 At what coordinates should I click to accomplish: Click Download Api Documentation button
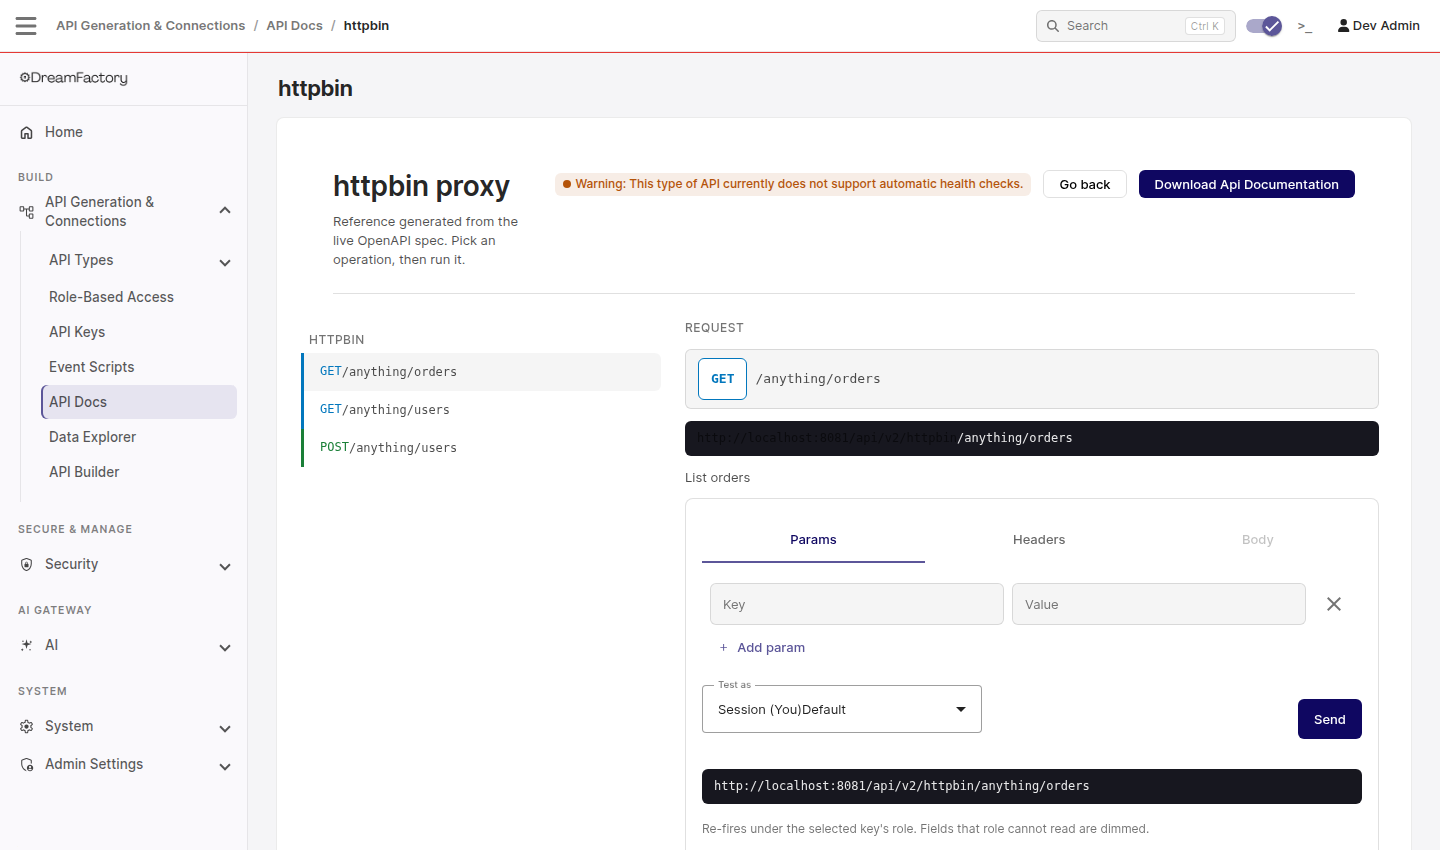[x=1246, y=184]
